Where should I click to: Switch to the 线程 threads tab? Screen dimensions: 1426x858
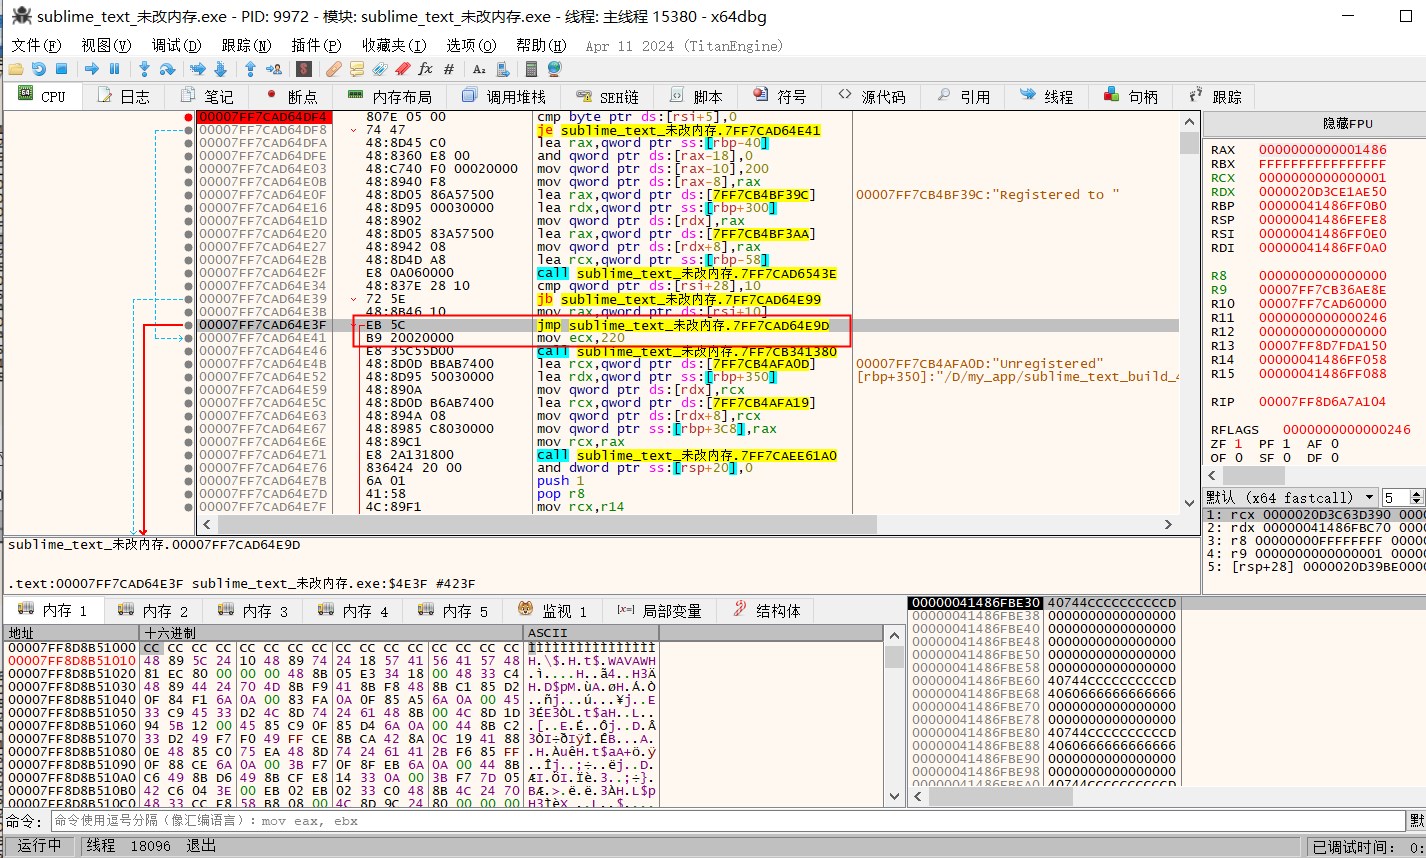click(1046, 96)
